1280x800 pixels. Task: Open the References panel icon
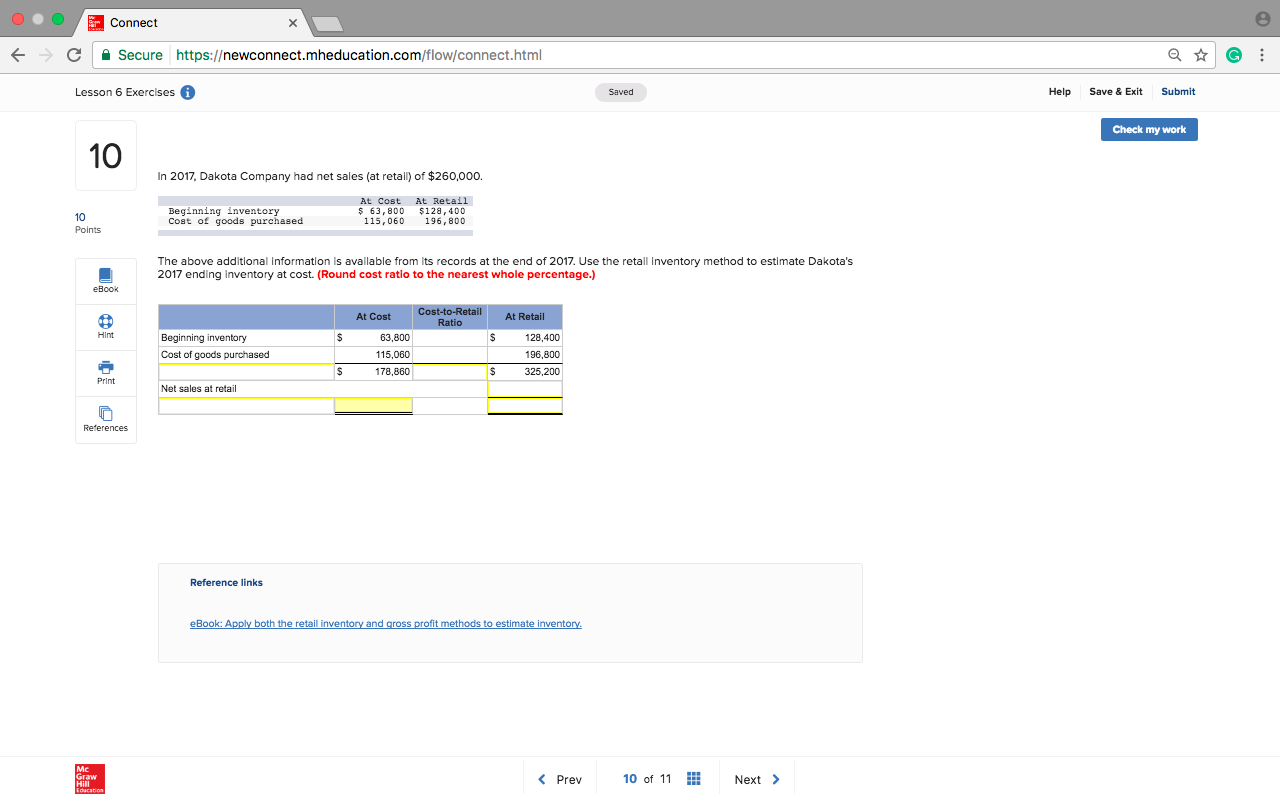pyautogui.click(x=105, y=419)
